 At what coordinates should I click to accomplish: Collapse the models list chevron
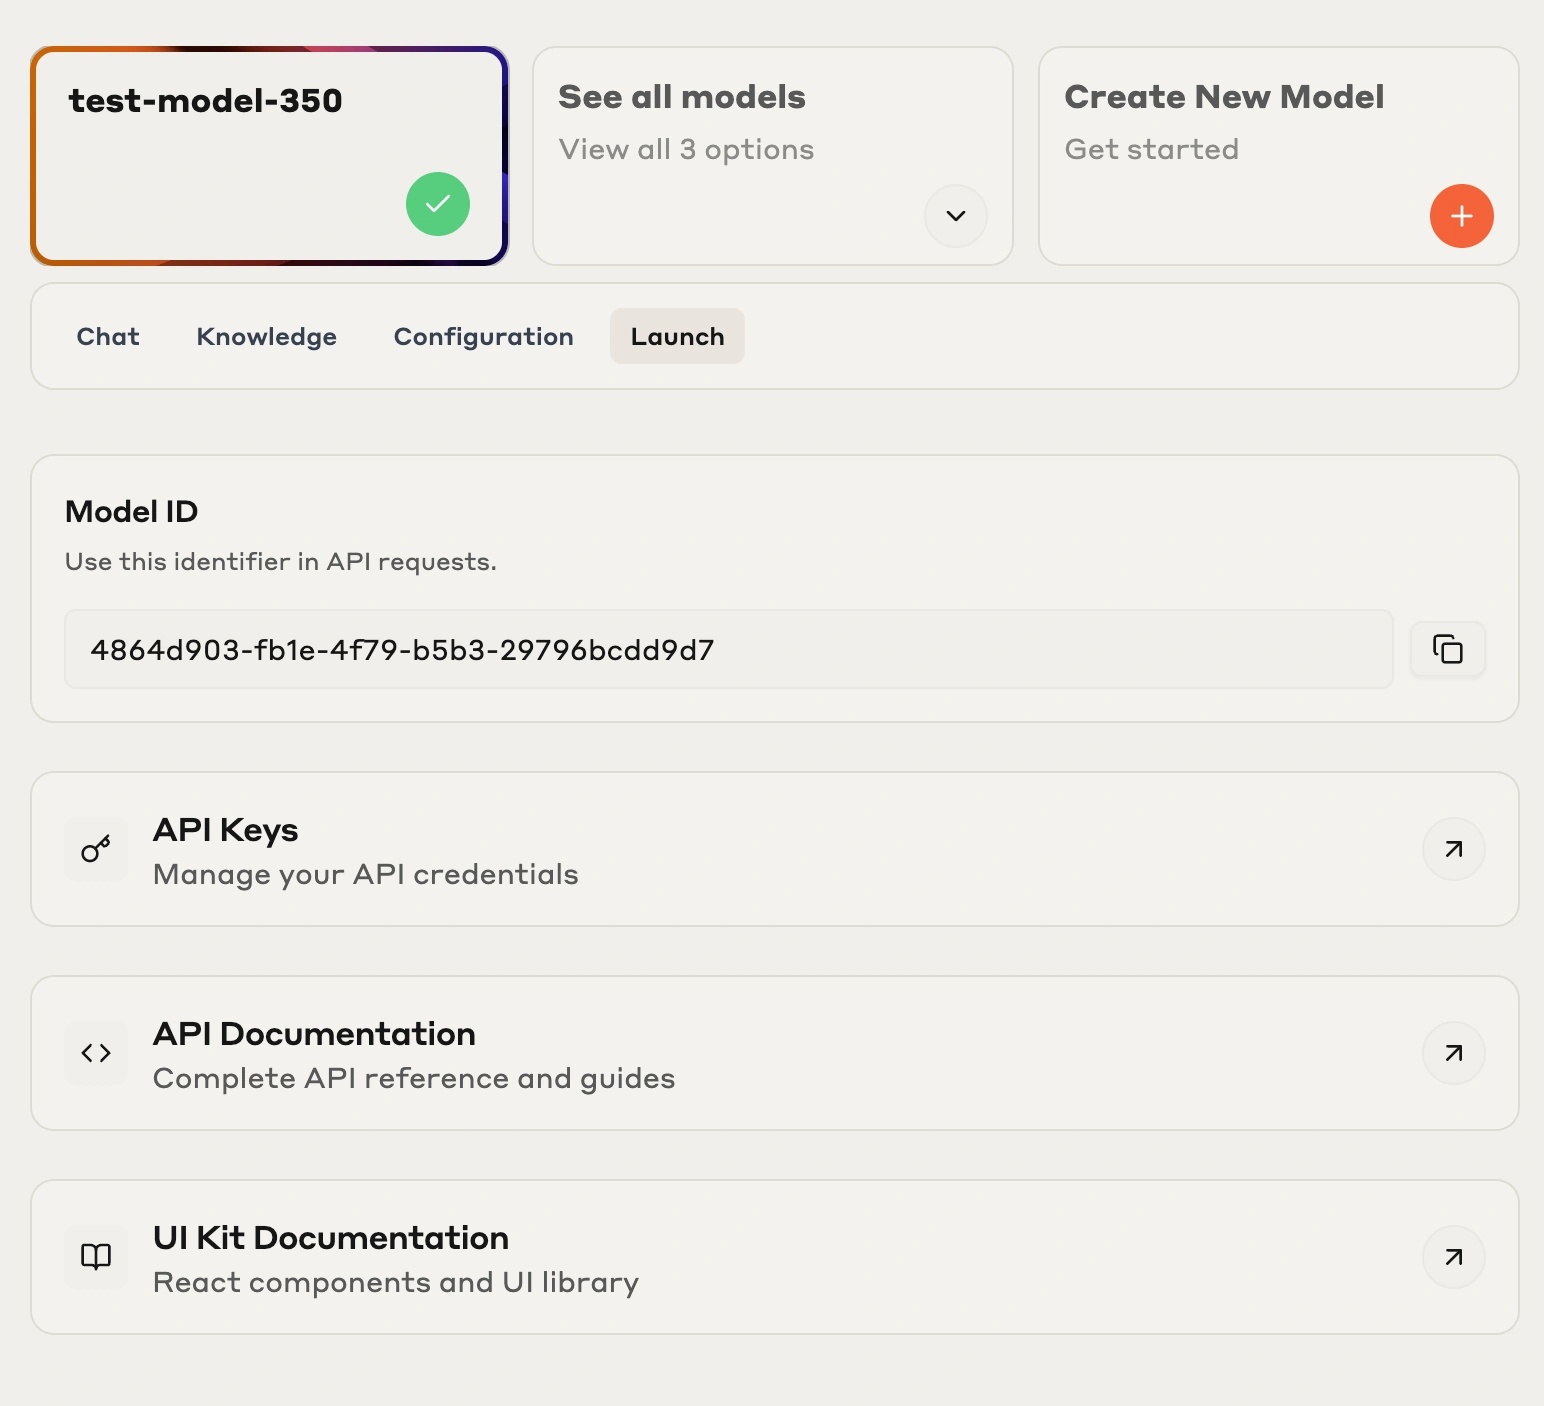coord(955,216)
